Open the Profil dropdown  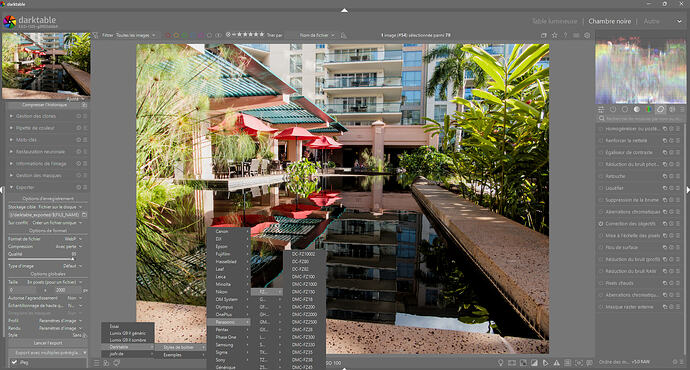(46, 321)
